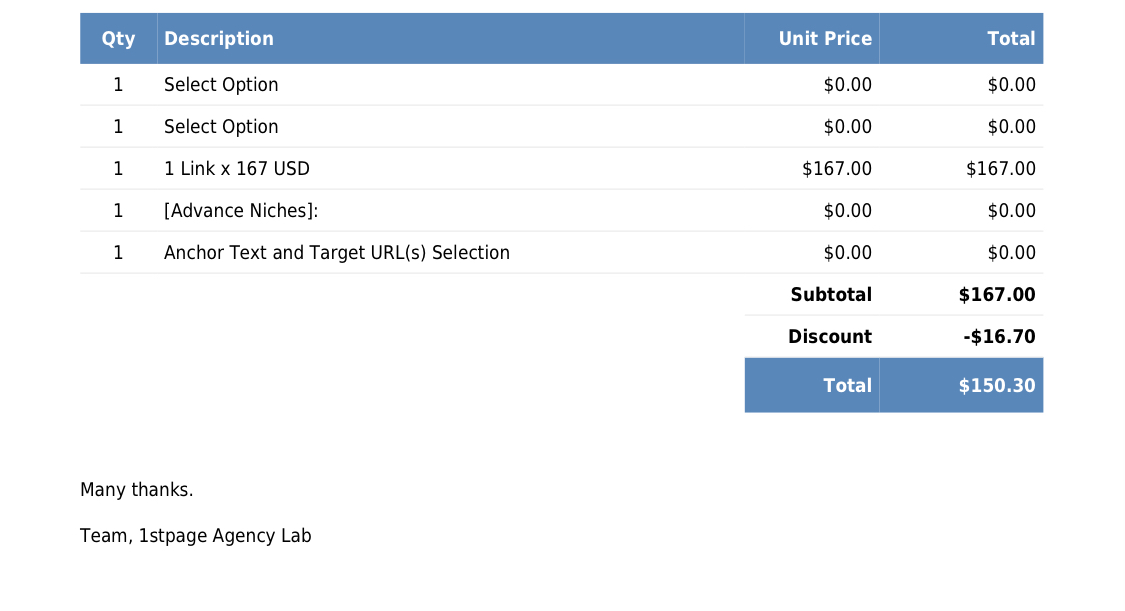The width and height of the screenshot is (1125, 611).
Task: Select the first Select Option row
Action: [x=562, y=85]
